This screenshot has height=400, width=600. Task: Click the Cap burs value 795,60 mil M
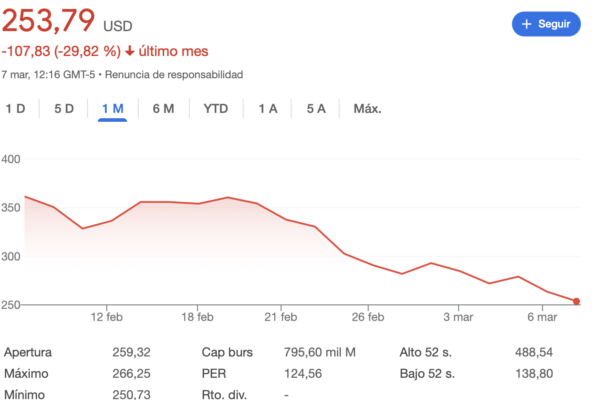[x=320, y=352]
